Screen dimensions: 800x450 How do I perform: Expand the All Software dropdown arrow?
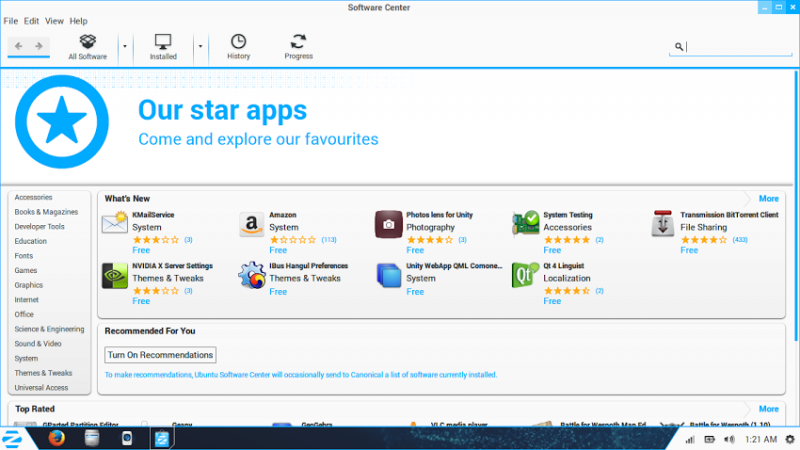coord(124,46)
